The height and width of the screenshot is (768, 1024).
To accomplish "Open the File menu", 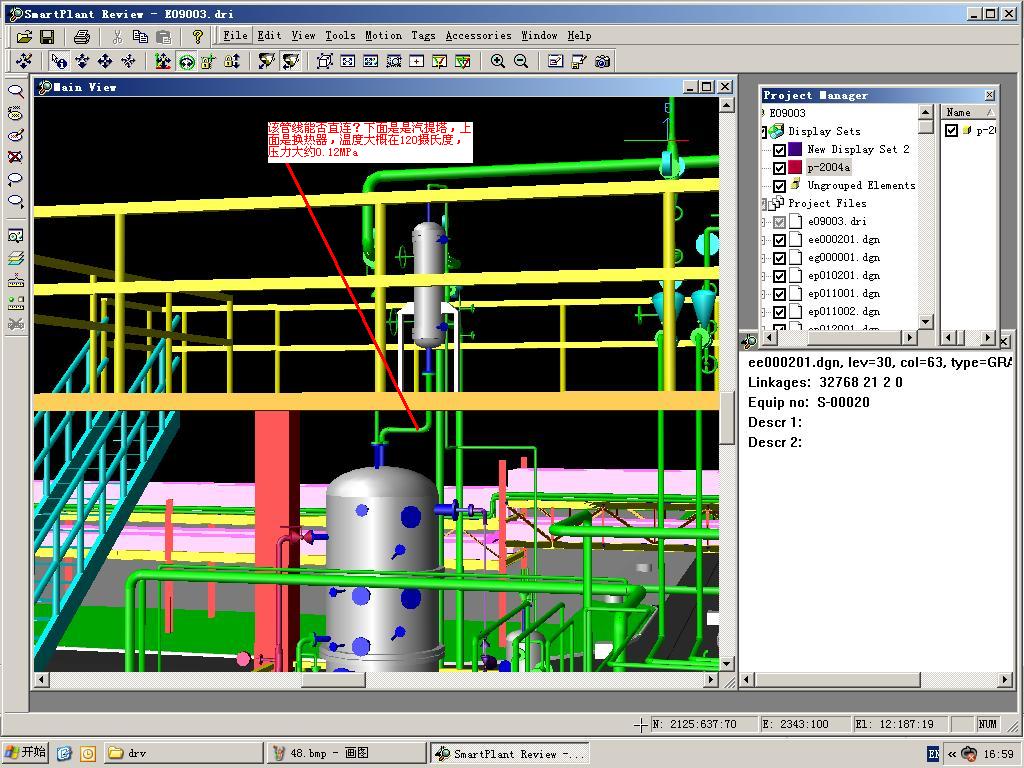I will [235, 35].
